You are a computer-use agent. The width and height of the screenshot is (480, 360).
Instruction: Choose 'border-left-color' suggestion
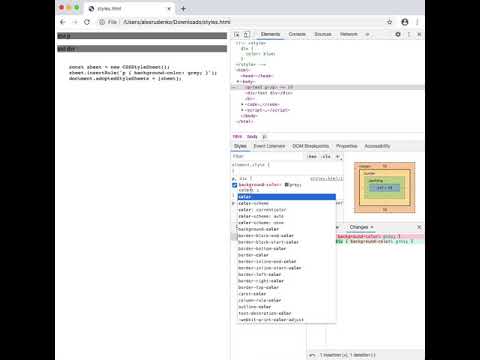pos(286,275)
